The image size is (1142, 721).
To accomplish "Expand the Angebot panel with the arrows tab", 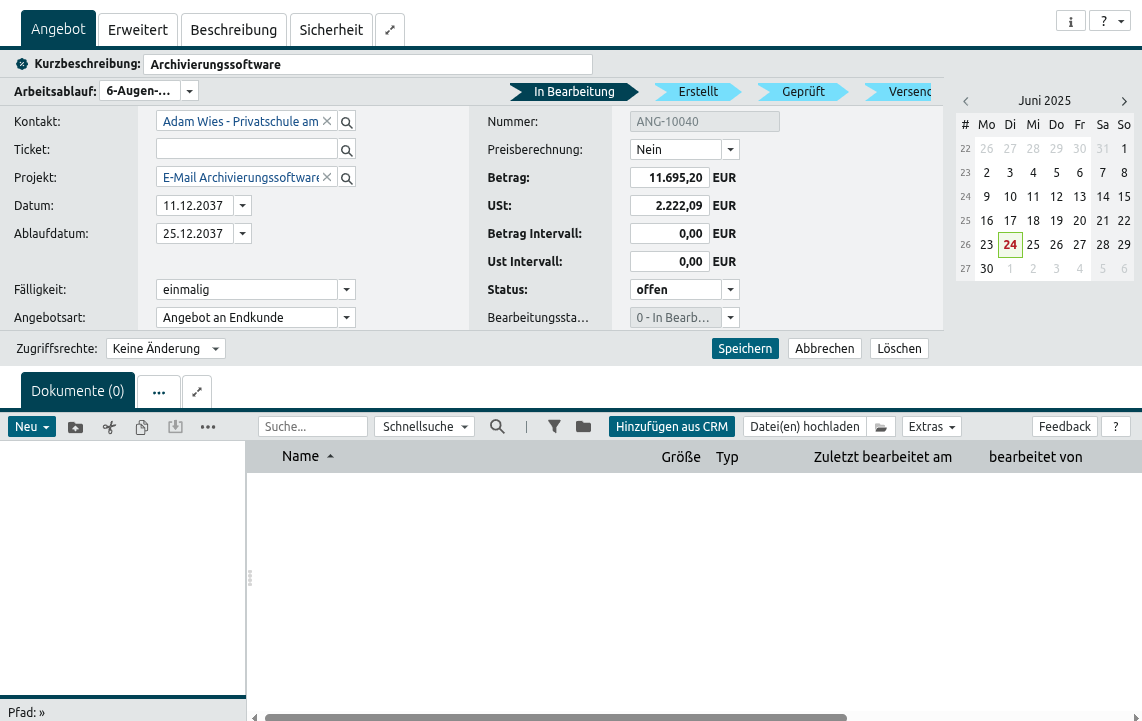I will pos(390,30).
